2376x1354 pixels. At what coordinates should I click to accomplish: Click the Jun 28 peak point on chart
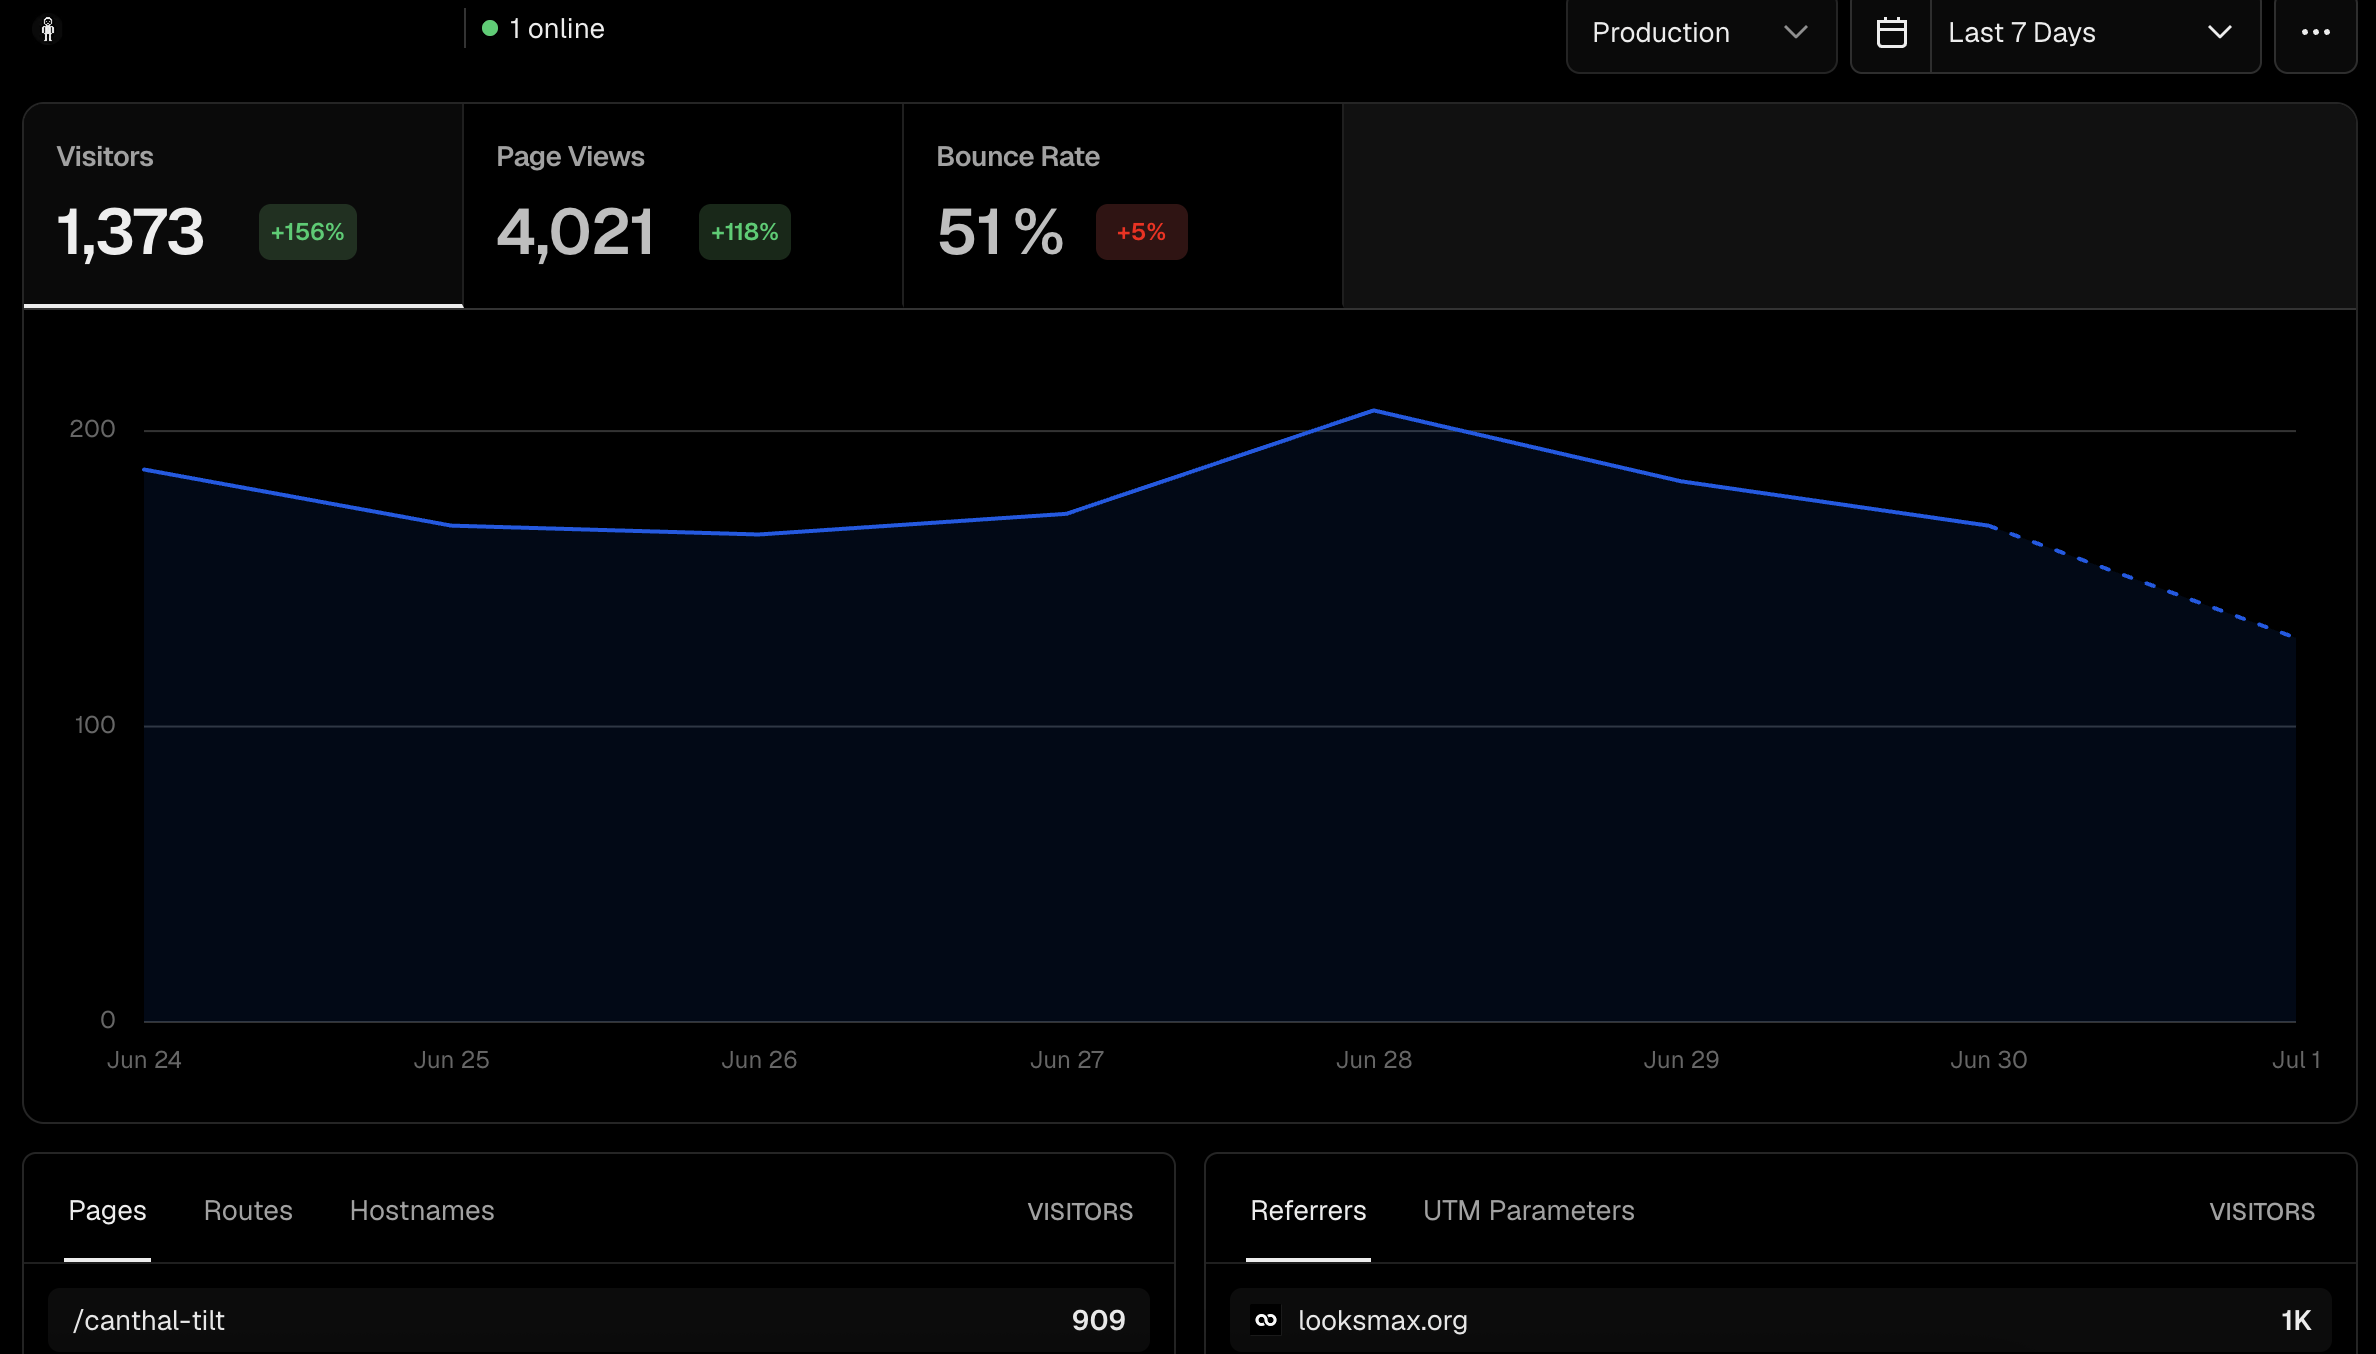[x=1374, y=410]
